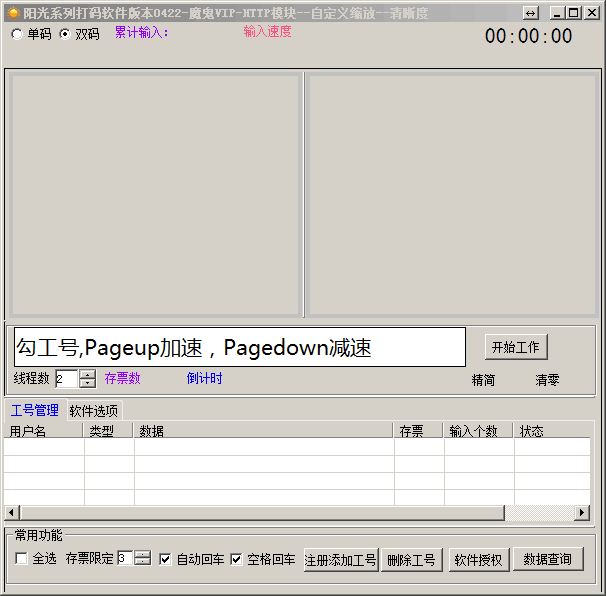This screenshot has width=606, height=596.
Task: Click the 类型 column header
Action: (x=108, y=431)
